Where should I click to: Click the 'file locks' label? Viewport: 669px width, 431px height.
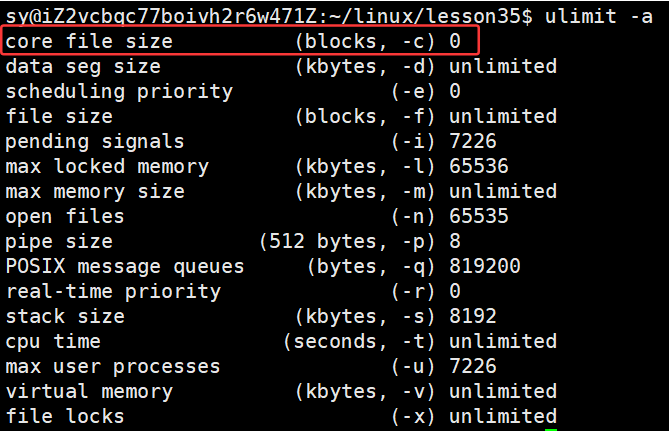[65, 416]
